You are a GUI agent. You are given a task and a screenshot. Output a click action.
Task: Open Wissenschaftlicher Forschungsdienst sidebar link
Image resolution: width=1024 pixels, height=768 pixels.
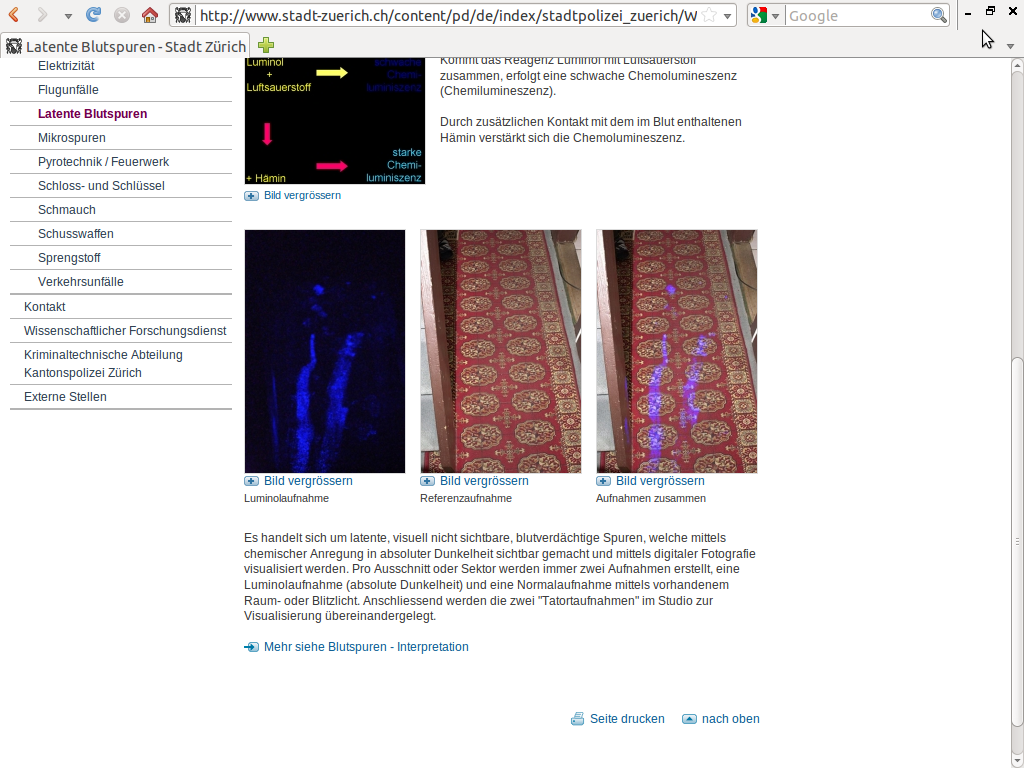(125, 331)
